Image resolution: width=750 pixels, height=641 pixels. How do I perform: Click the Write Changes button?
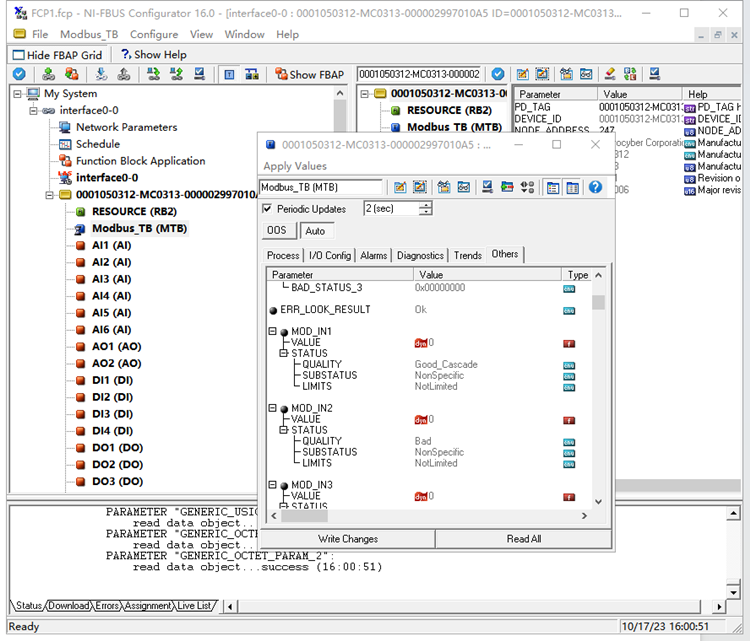348,539
